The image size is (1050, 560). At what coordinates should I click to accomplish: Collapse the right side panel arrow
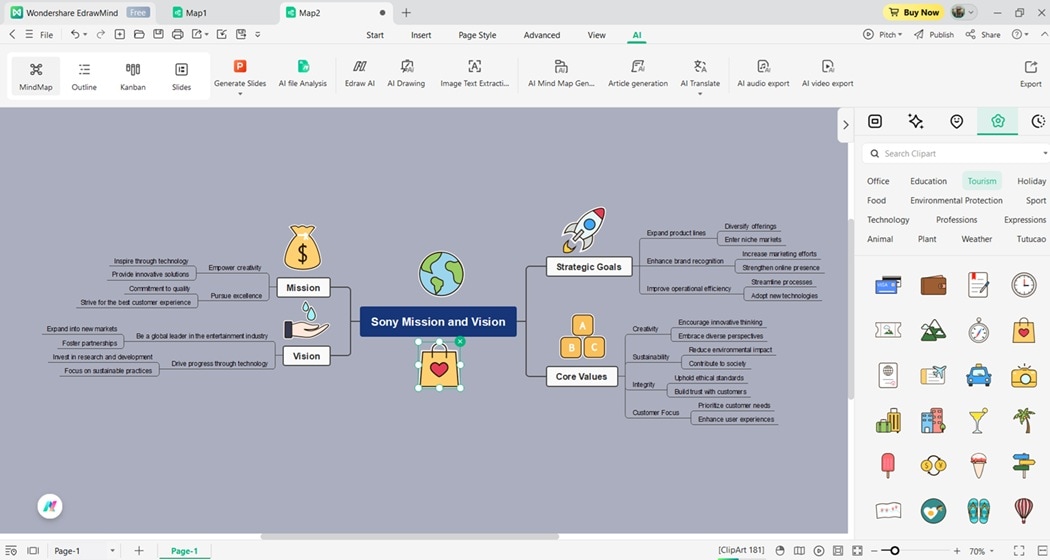[x=845, y=125]
